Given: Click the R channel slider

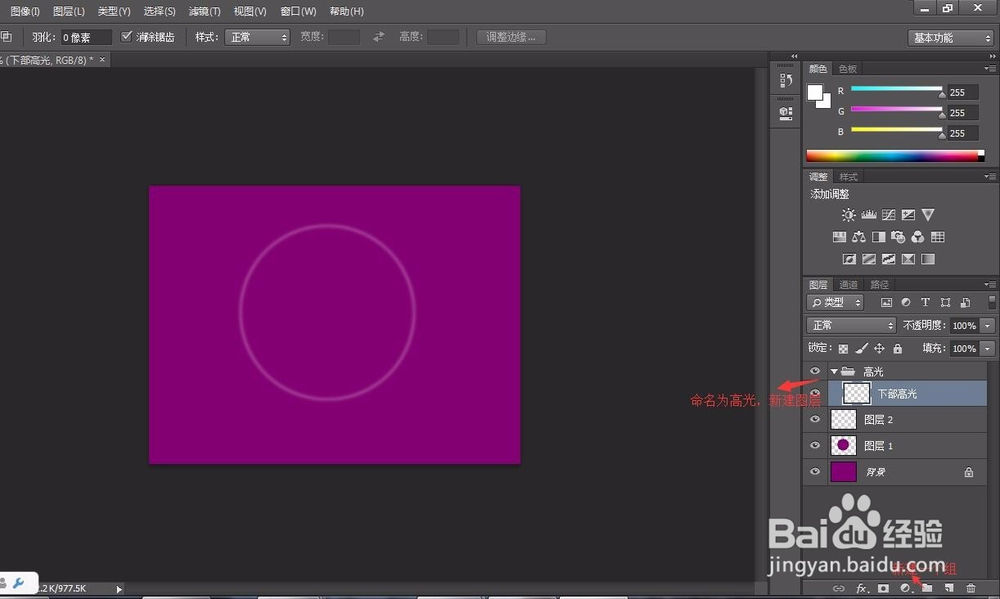Looking at the screenshot, I should tap(897, 89).
